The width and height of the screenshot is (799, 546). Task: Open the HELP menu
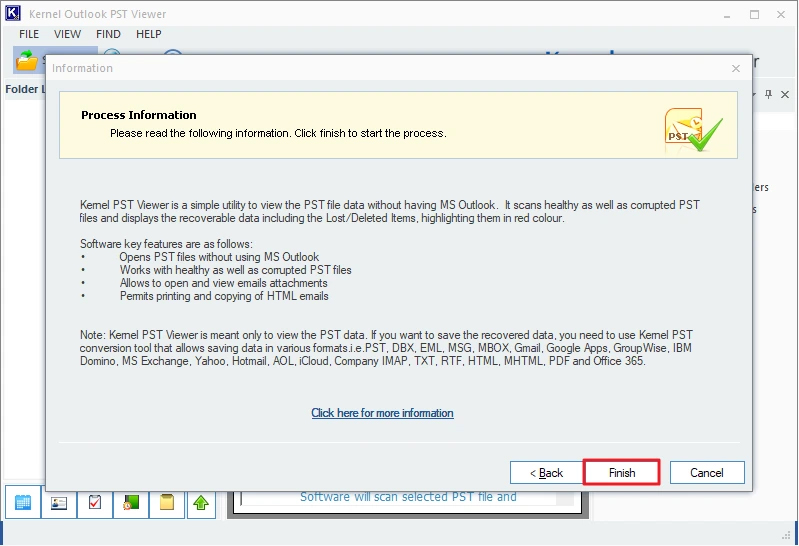148,34
